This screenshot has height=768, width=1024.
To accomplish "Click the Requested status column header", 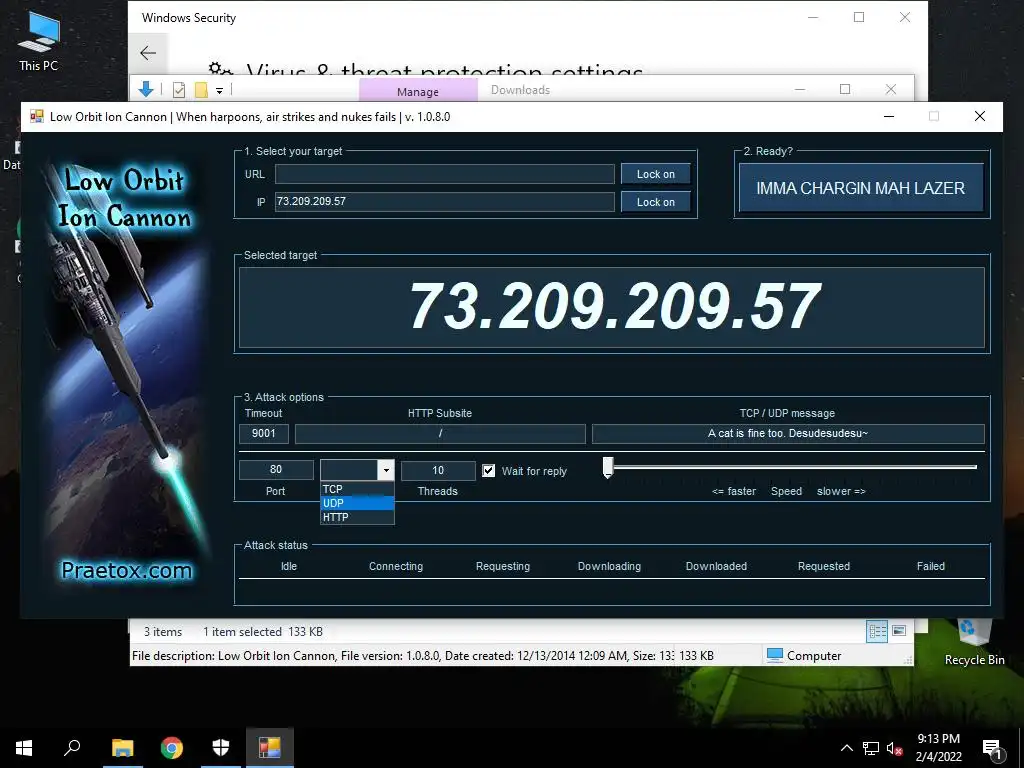I will click(824, 566).
